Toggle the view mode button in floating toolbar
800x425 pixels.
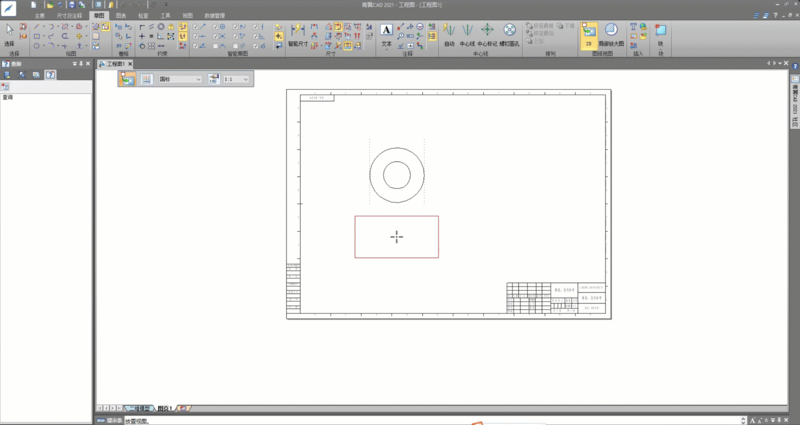127,79
